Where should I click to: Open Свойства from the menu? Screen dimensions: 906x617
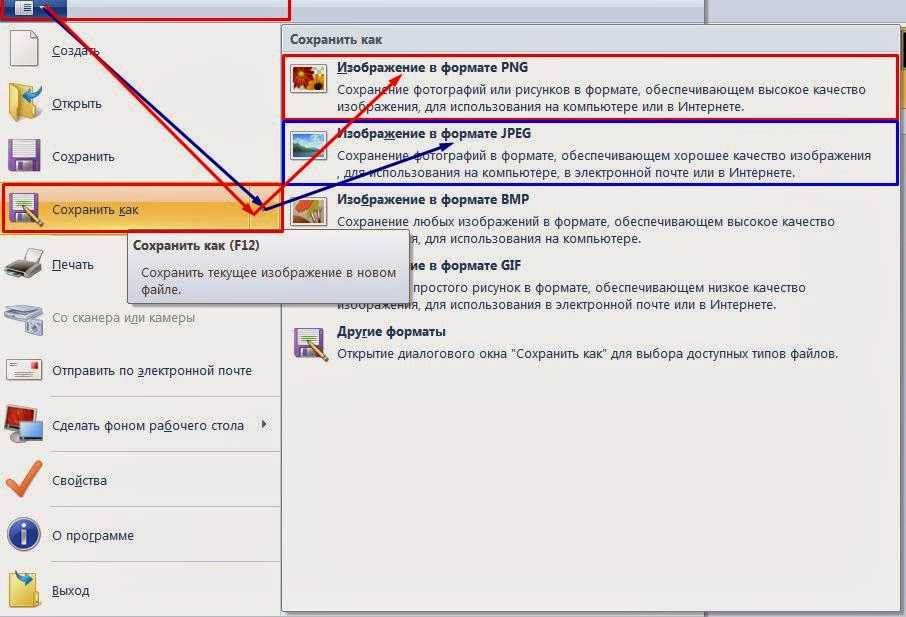[x=141, y=480]
